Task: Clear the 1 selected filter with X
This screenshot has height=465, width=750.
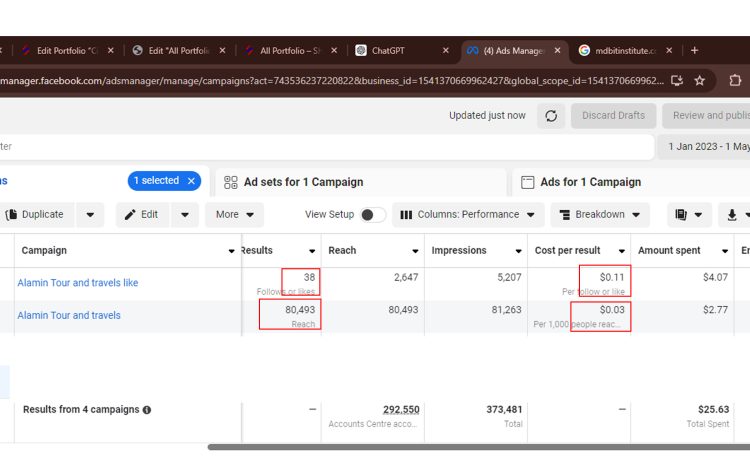Action: point(190,181)
